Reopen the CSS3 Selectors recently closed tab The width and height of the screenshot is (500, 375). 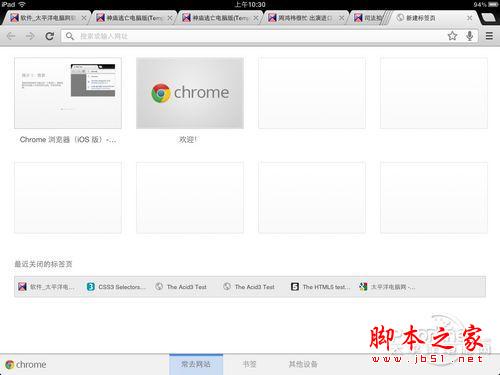[x=116, y=287]
